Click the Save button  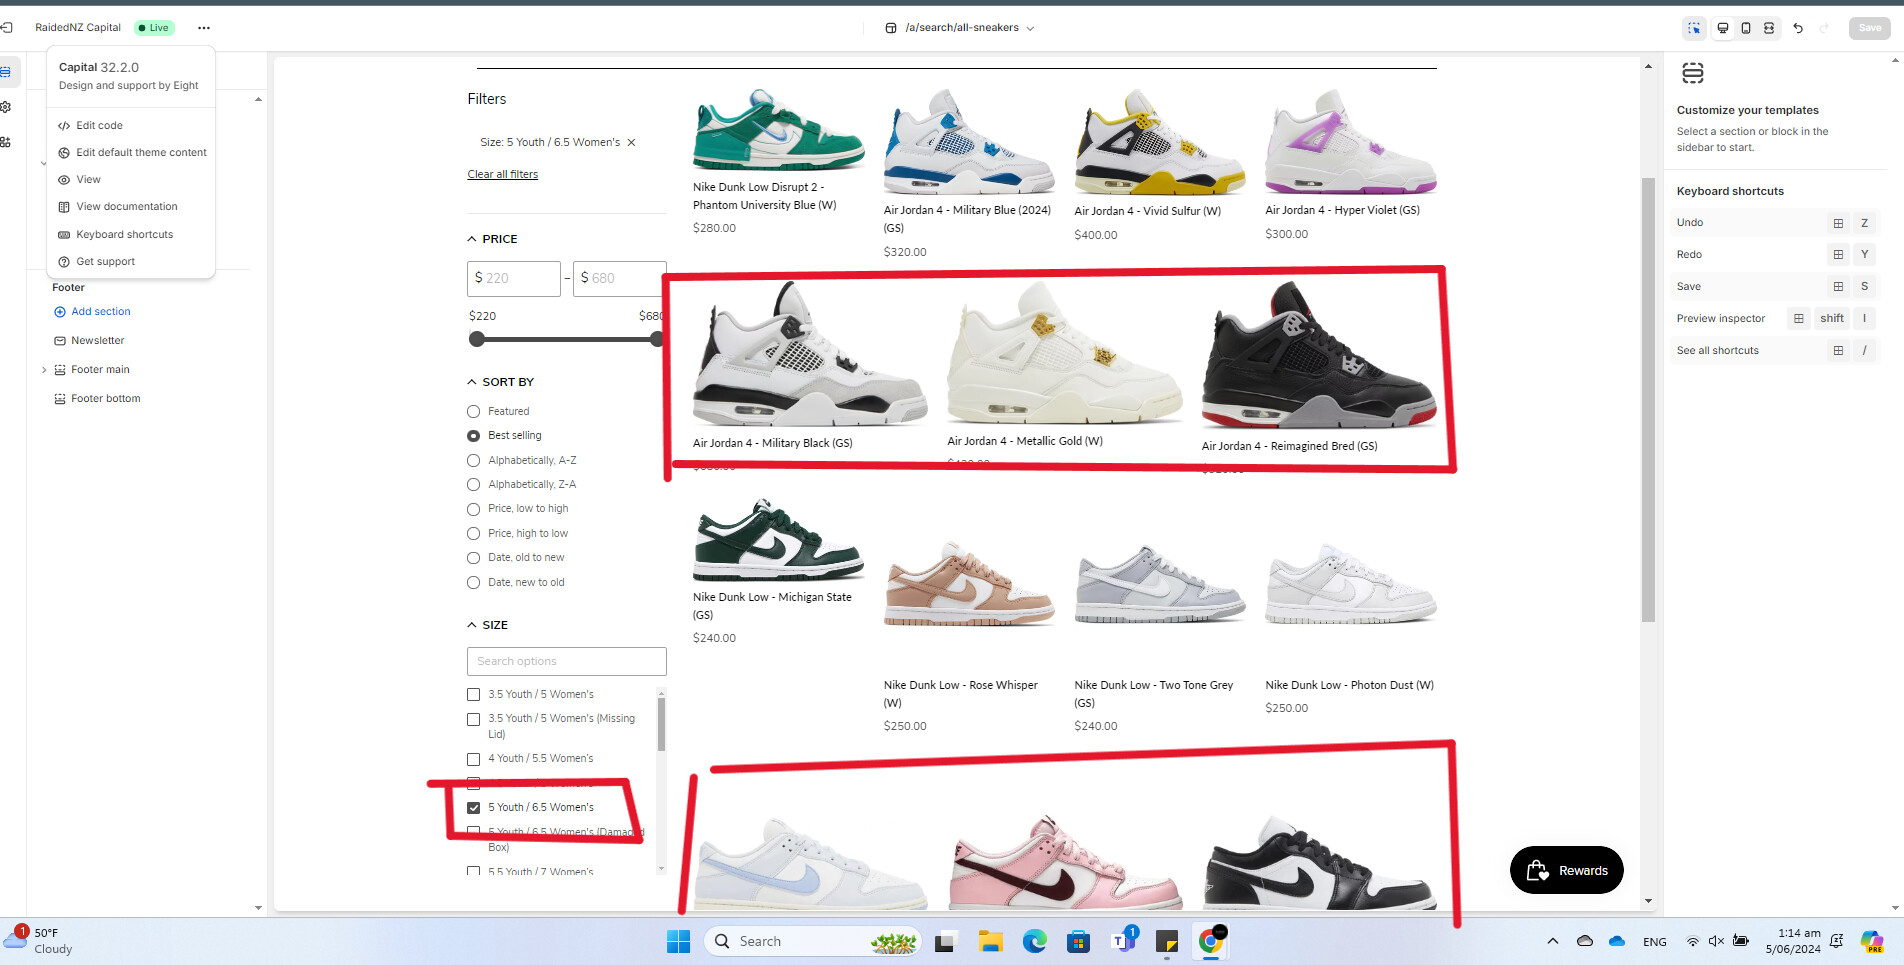pos(1870,28)
